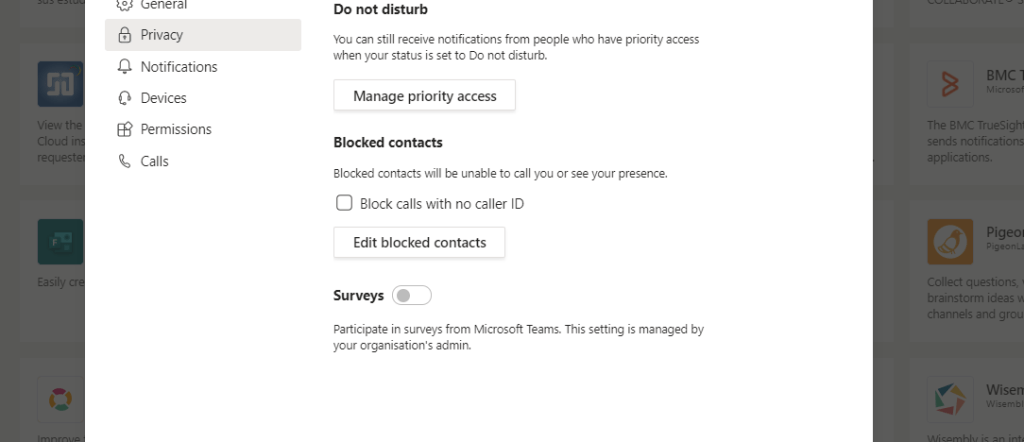Click the BMC TrueSight app icon
This screenshot has width=1024, height=442.
[950, 84]
